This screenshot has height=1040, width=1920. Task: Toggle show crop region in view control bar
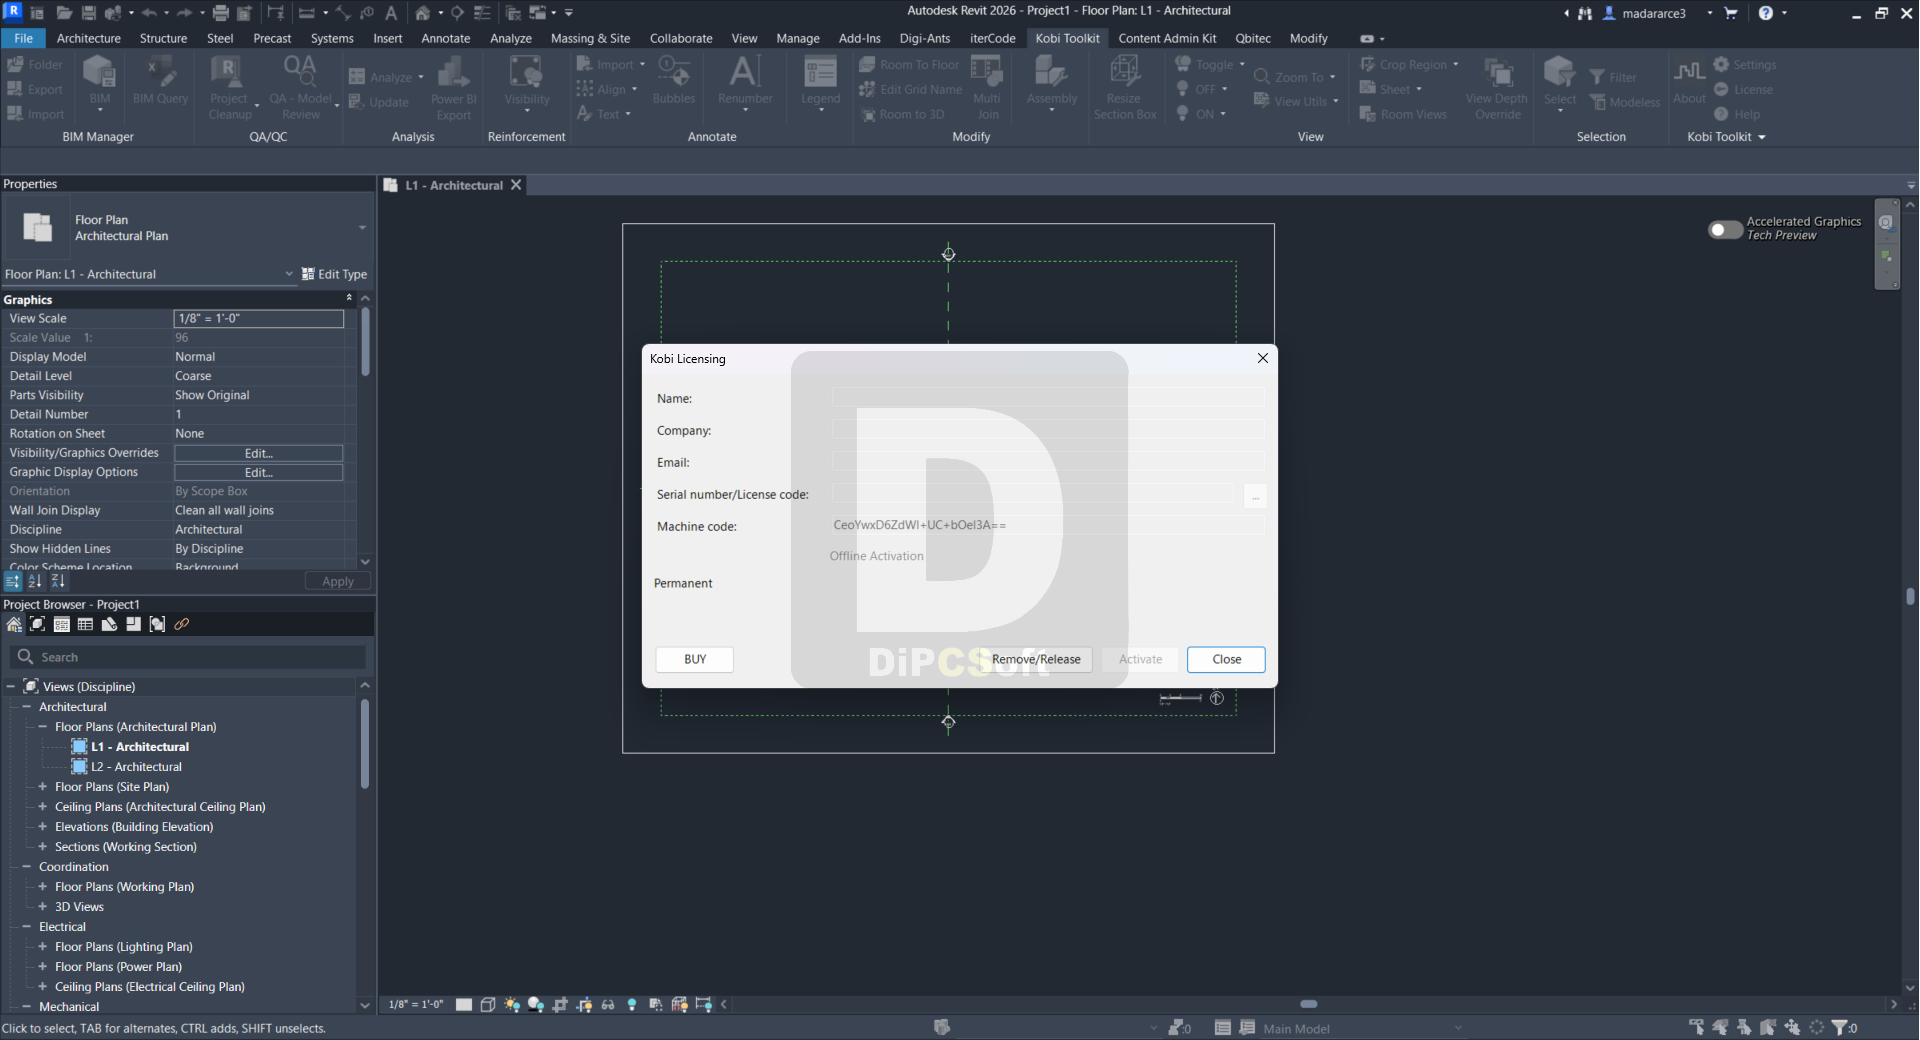coord(584,1004)
